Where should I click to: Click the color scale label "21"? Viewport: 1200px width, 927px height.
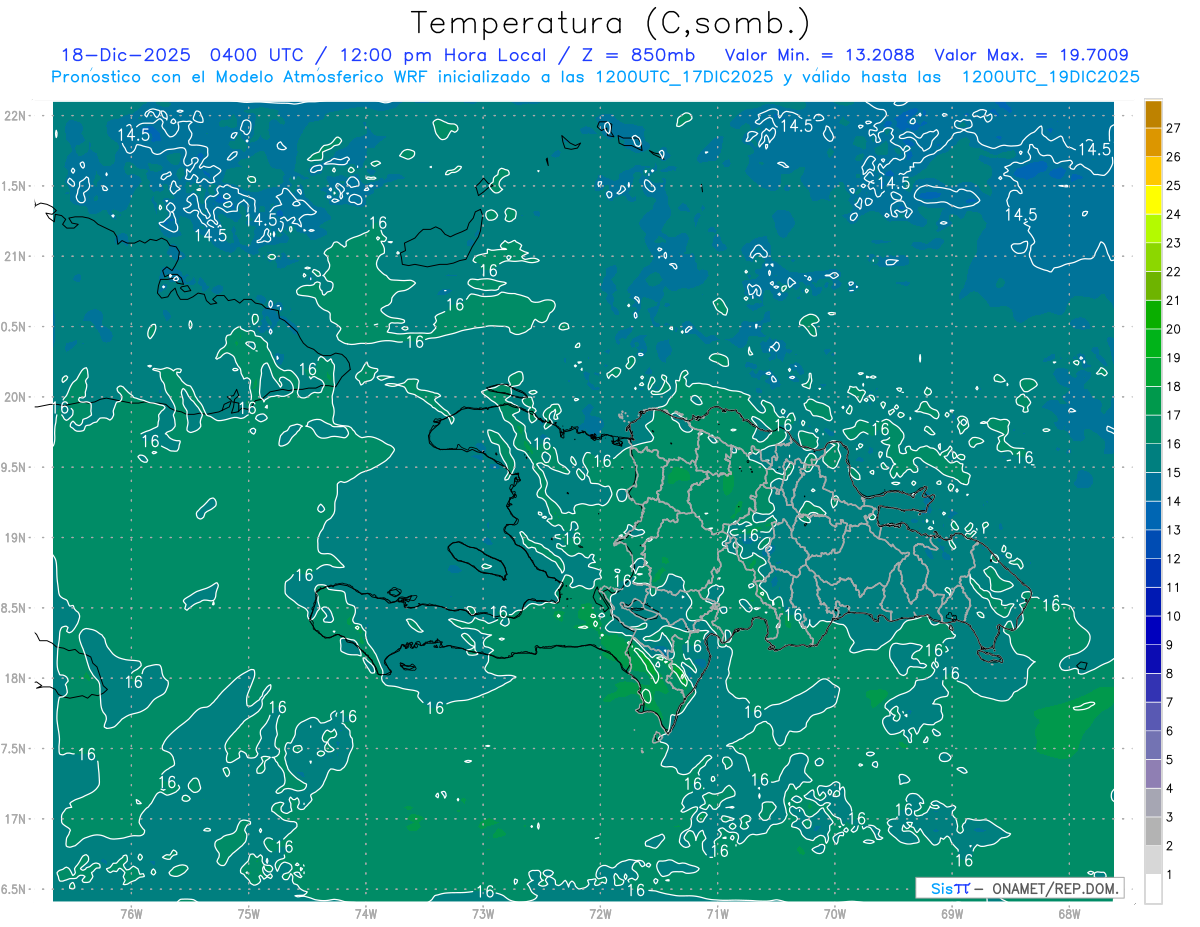click(1174, 300)
